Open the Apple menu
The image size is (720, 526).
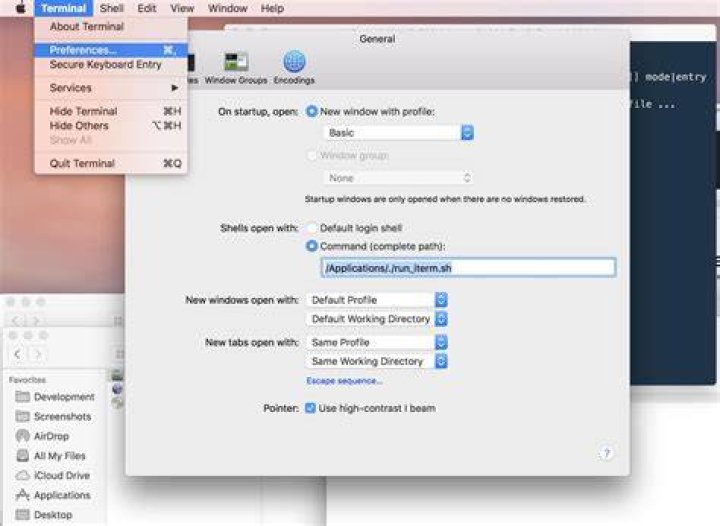19,8
